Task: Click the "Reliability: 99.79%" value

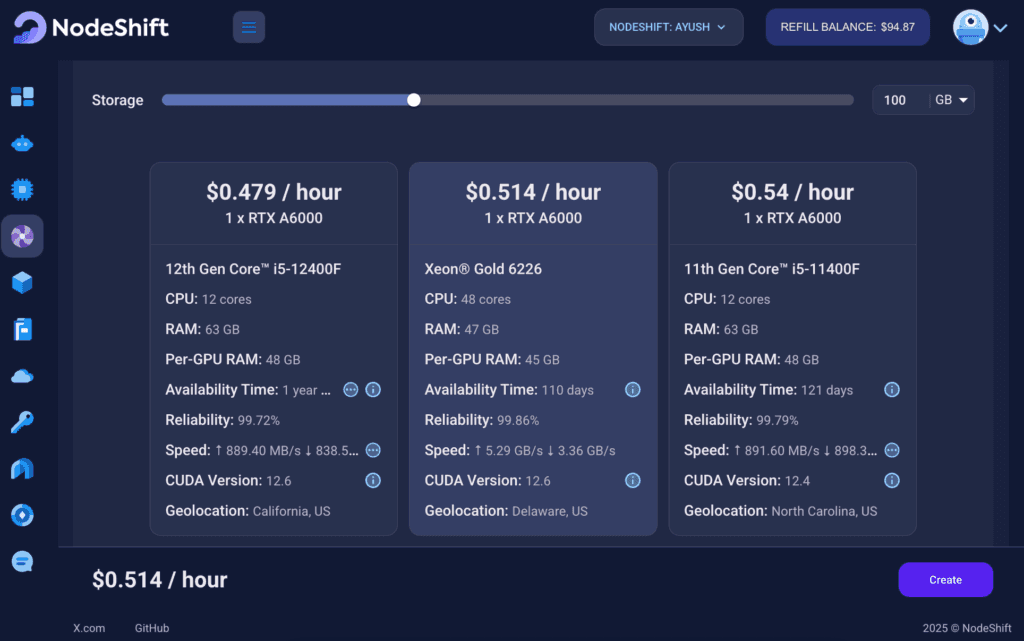Action: (x=741, y=420)
